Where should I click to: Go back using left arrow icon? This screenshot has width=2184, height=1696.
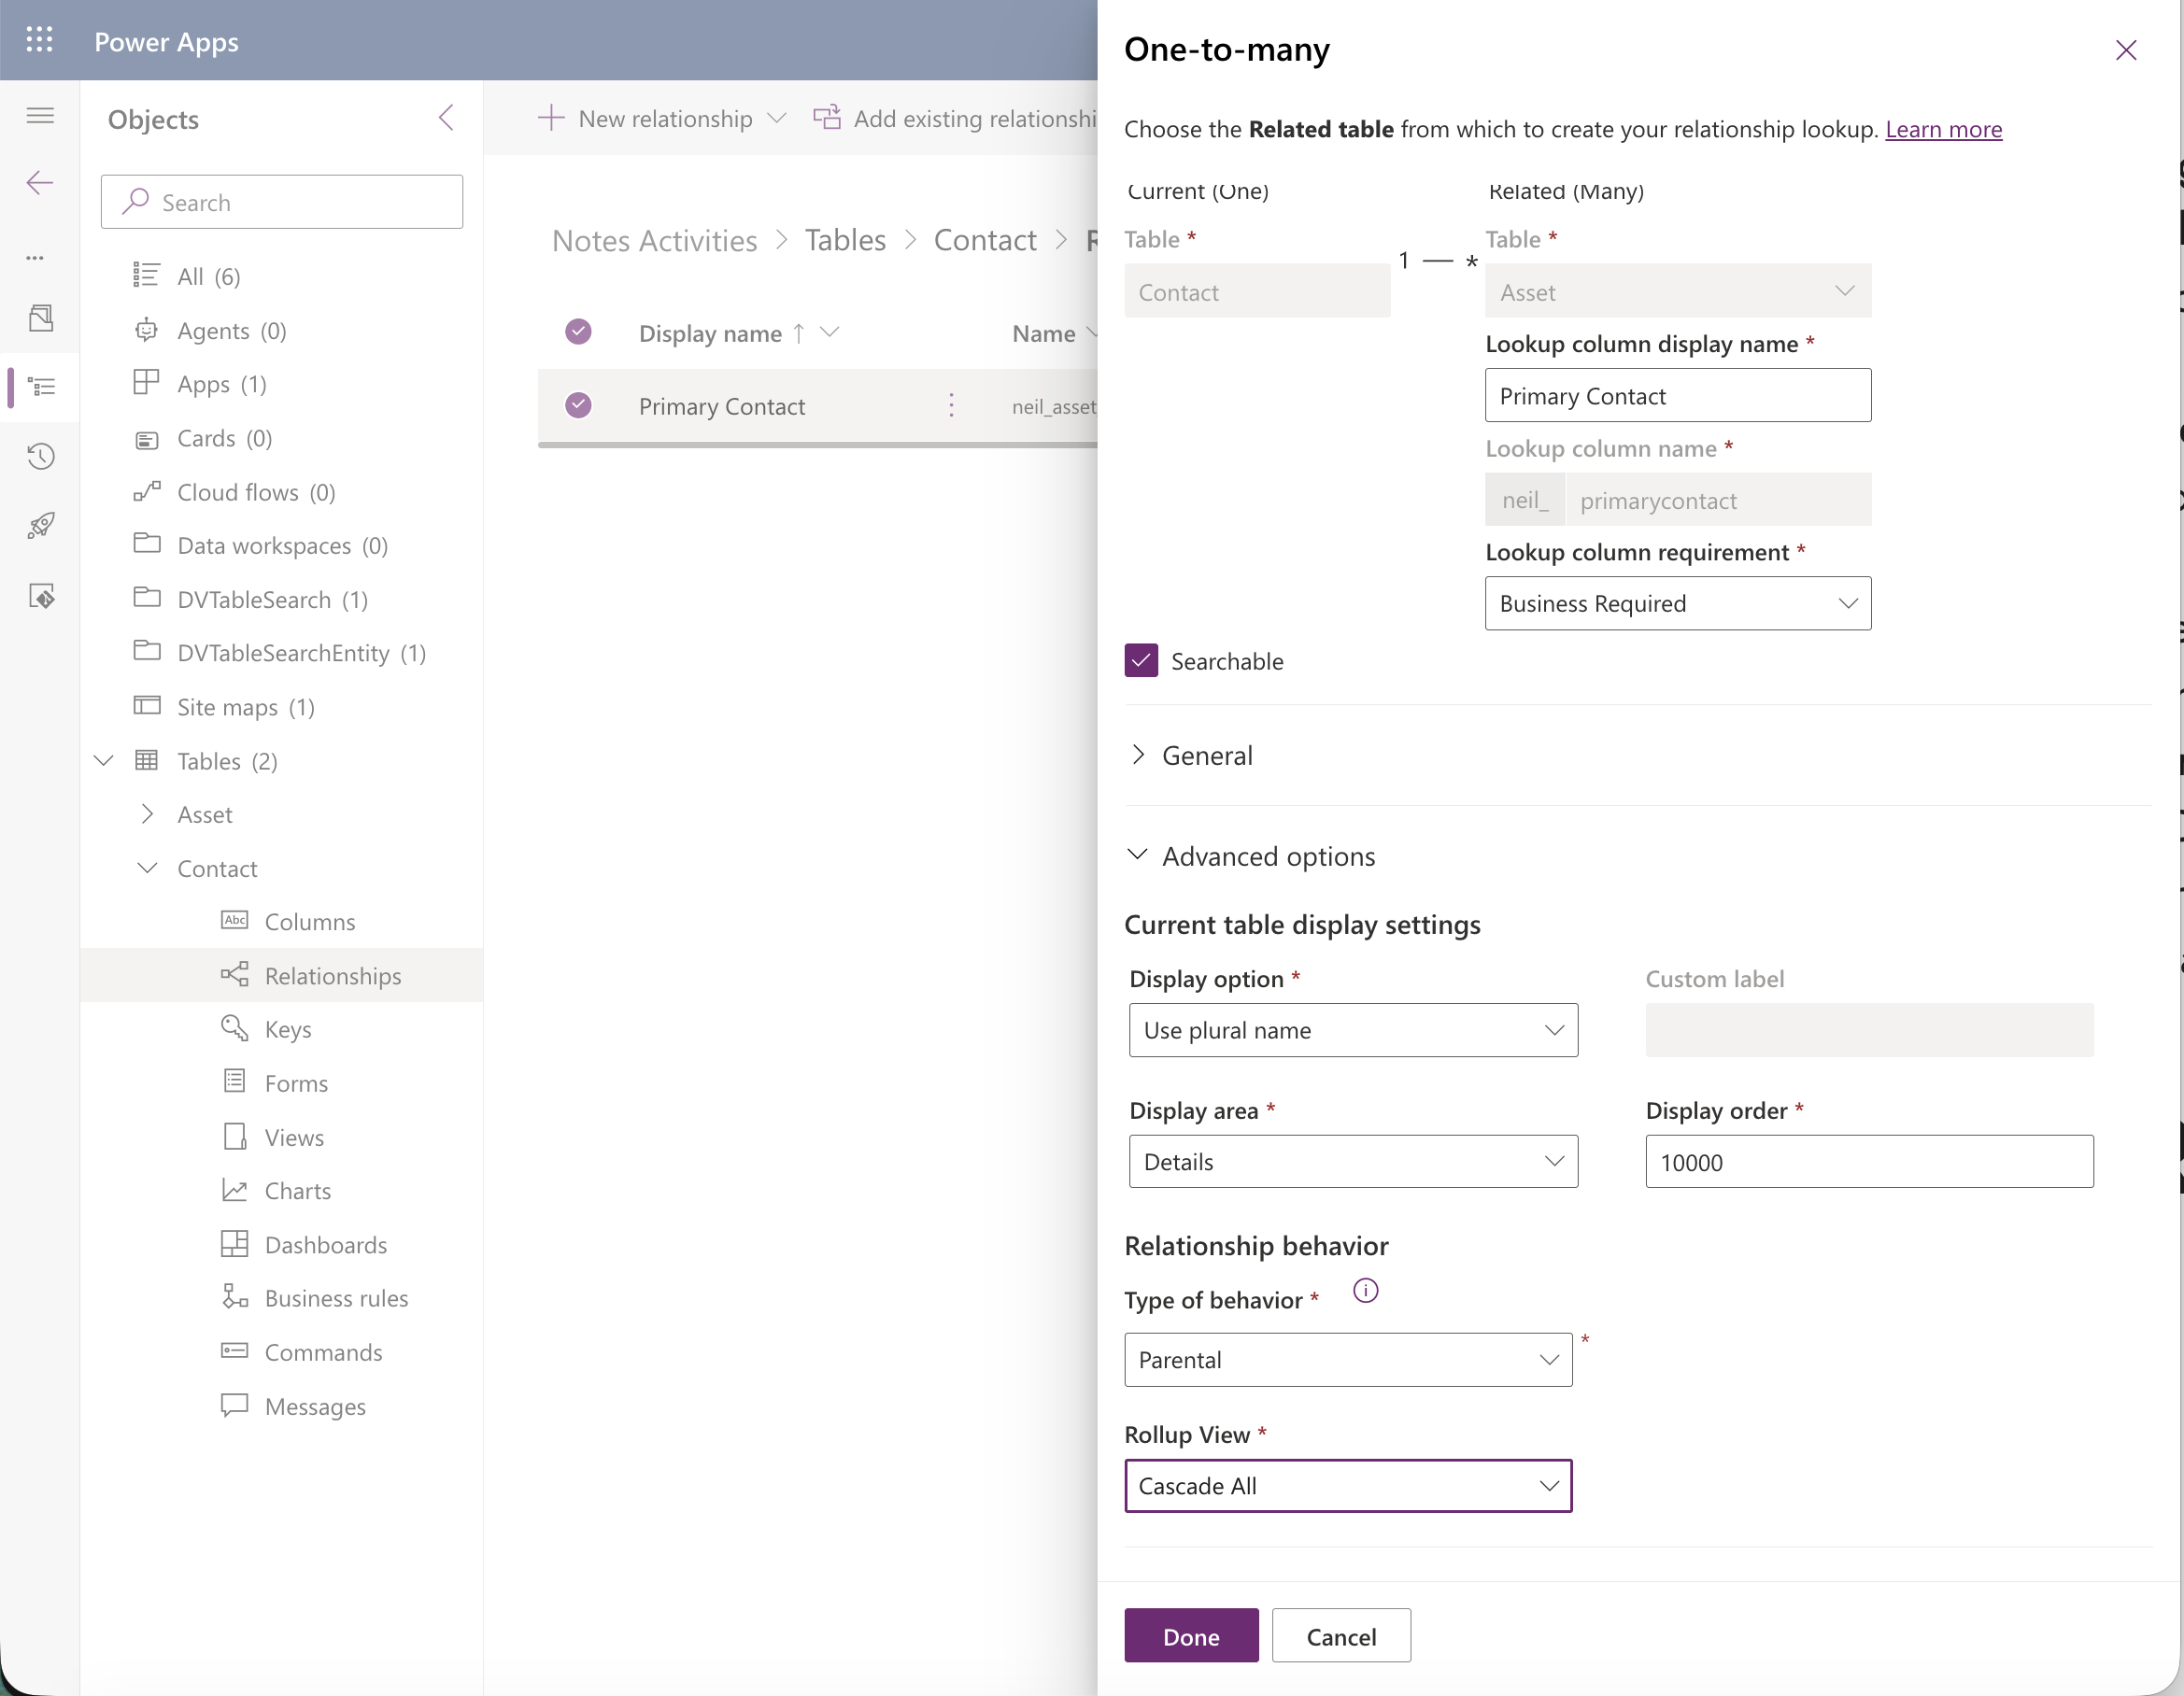click(40, 183)
